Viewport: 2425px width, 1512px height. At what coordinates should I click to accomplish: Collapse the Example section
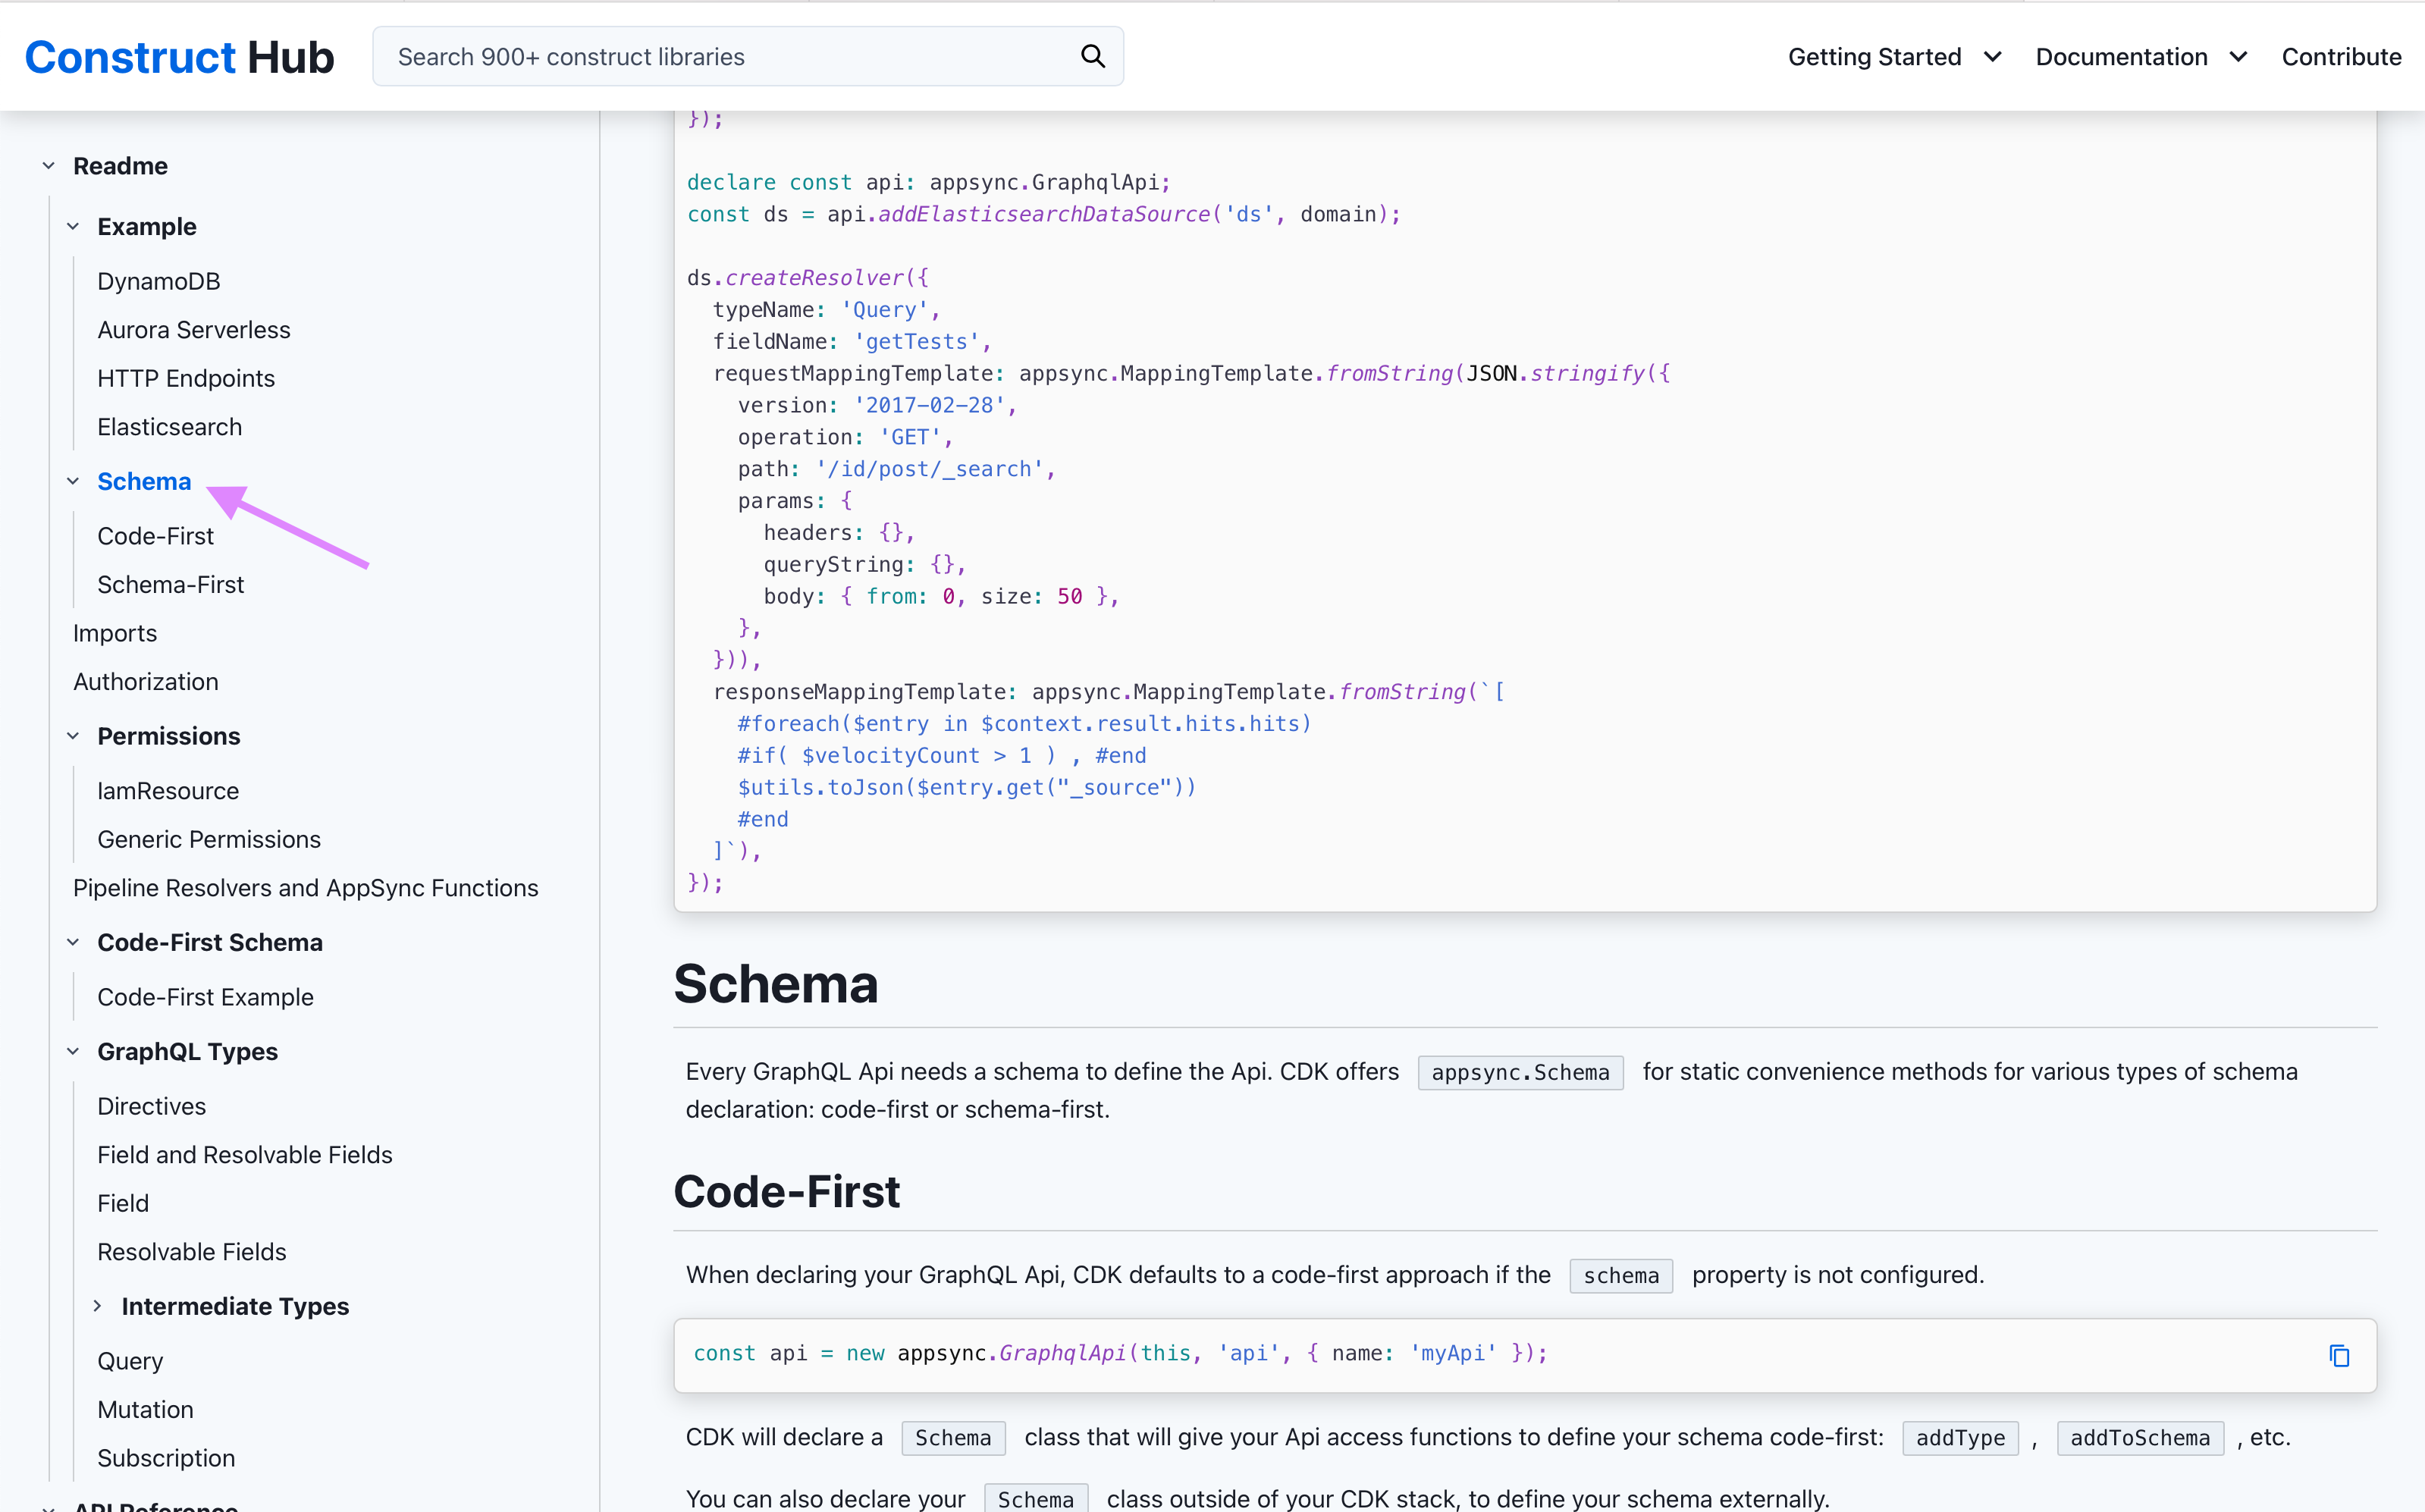click(x=73, y=226)
